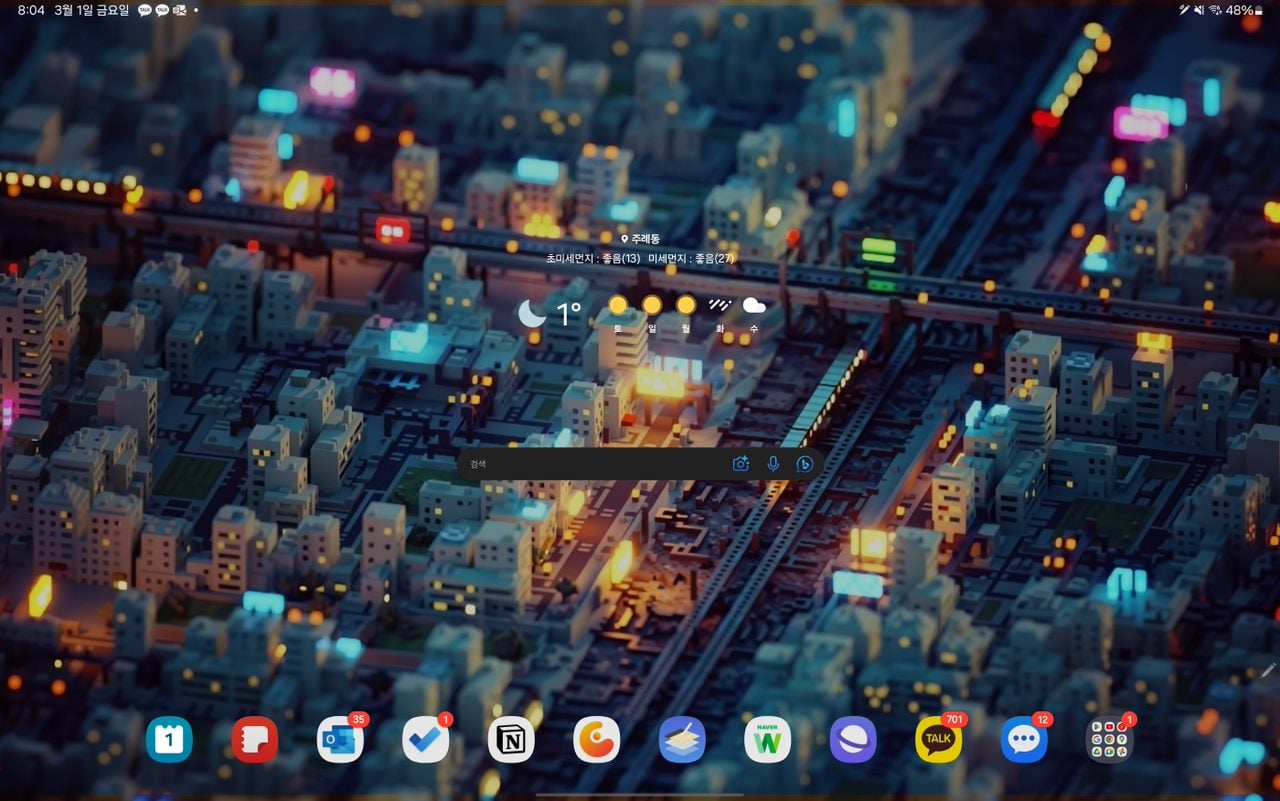The width and height of the screenshot is (1280, 801).
Task: Open the blue layered note-taking app
Action: pos(682,740)
